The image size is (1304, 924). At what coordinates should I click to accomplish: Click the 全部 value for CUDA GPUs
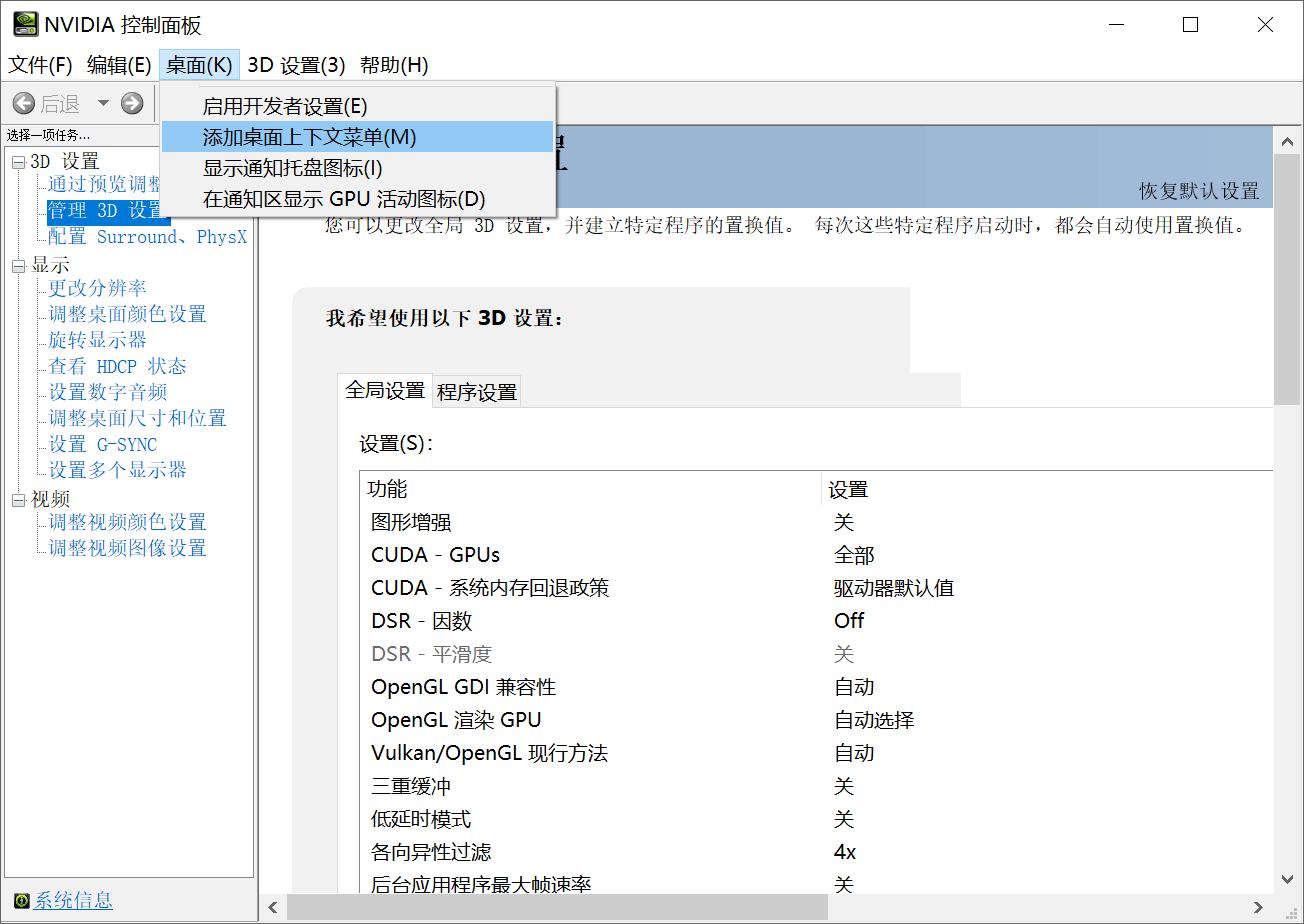[854, 555]
